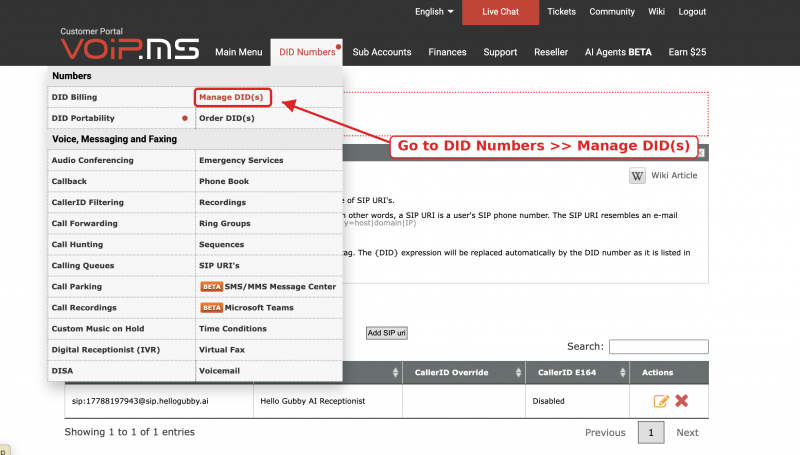Open the English language dropdown

pyautogui.click(x=434, y=12)
